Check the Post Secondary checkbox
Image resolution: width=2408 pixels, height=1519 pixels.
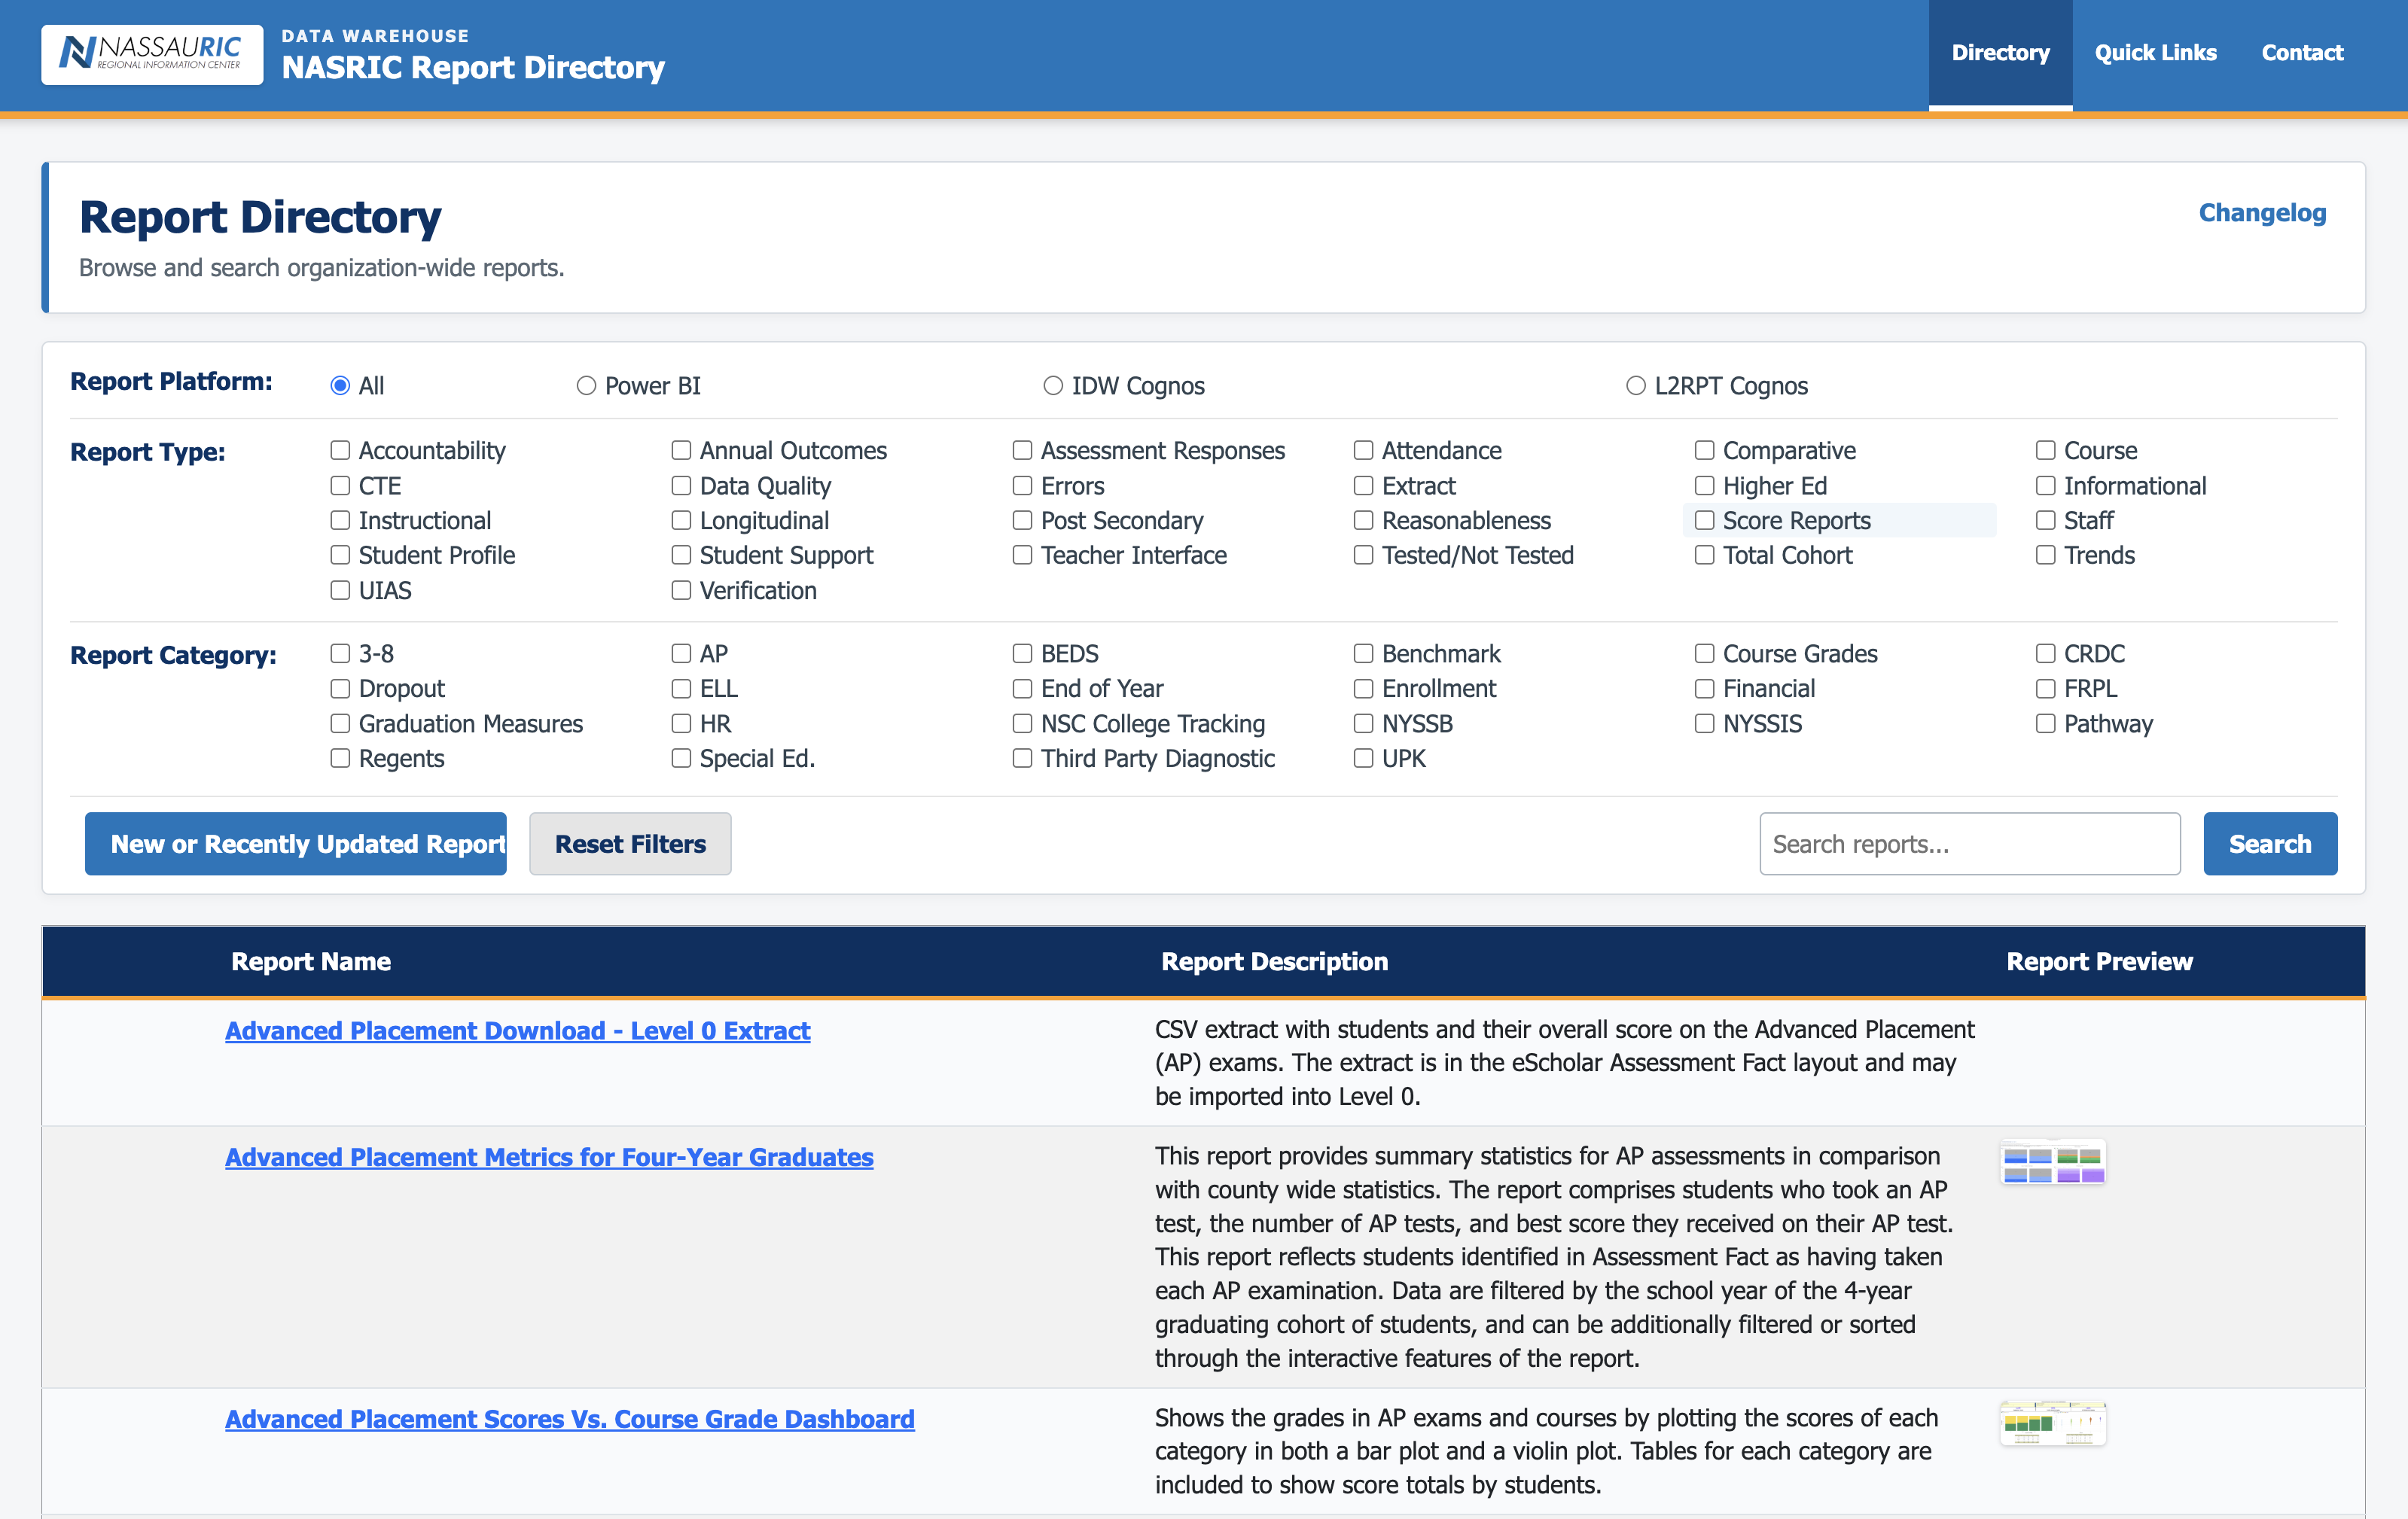[1022, 521]
